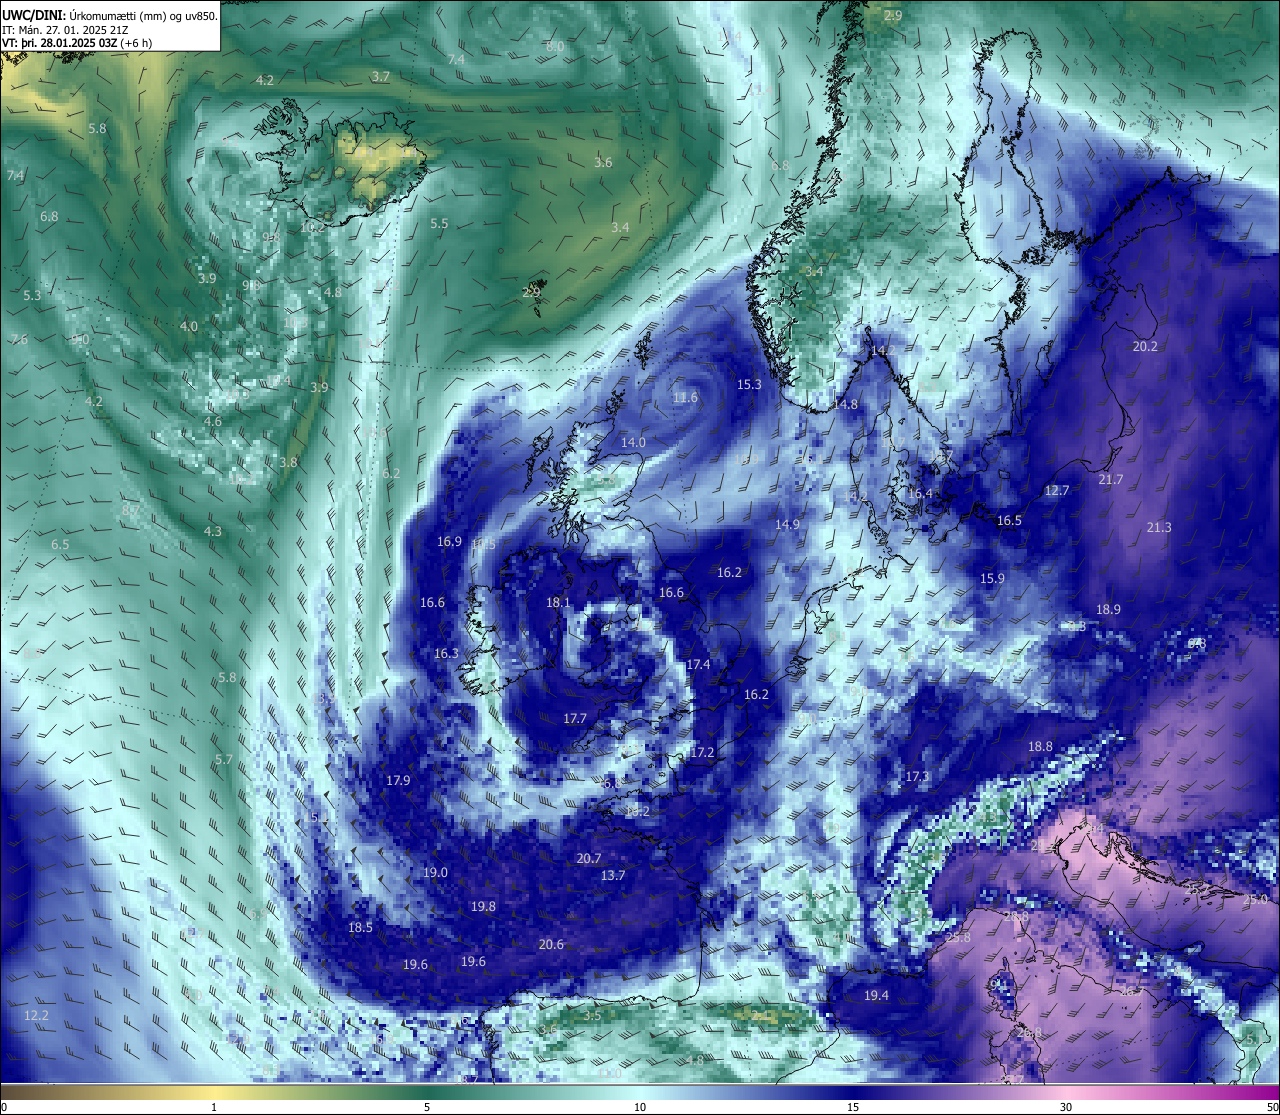Viewport: 1280px width, 1115px height.
Task: Click the 19.8 value label
Action: (483, 906)
